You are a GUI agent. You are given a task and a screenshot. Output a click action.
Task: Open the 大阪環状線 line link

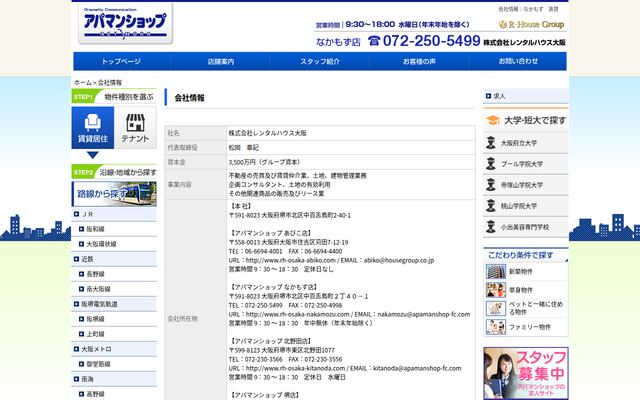(101, 244)
